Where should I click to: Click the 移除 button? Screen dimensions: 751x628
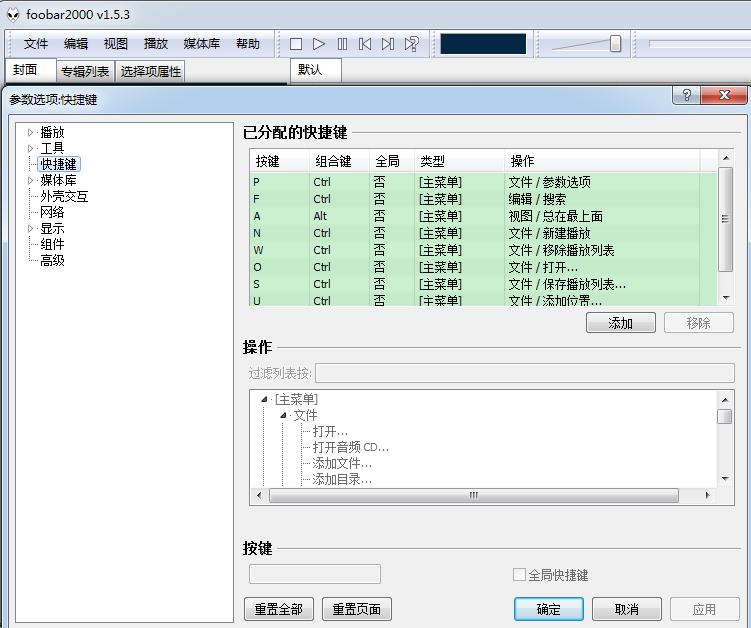coord(698,323)
